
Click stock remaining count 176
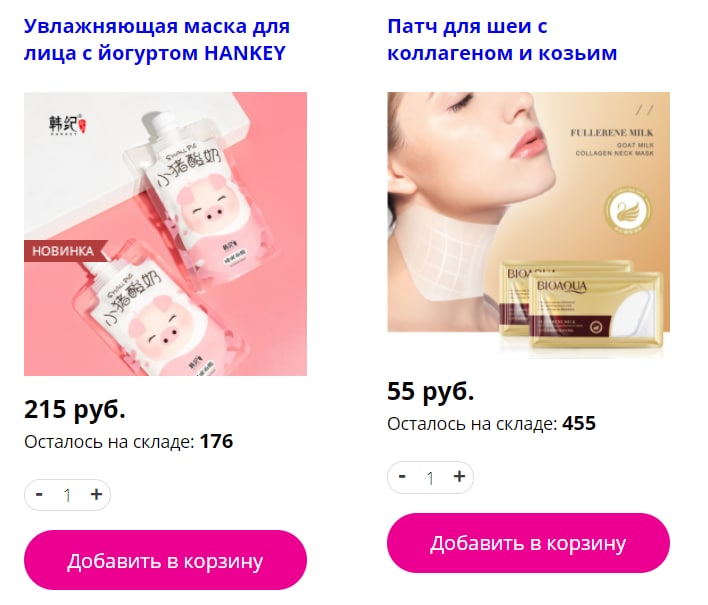click(216, 442)
